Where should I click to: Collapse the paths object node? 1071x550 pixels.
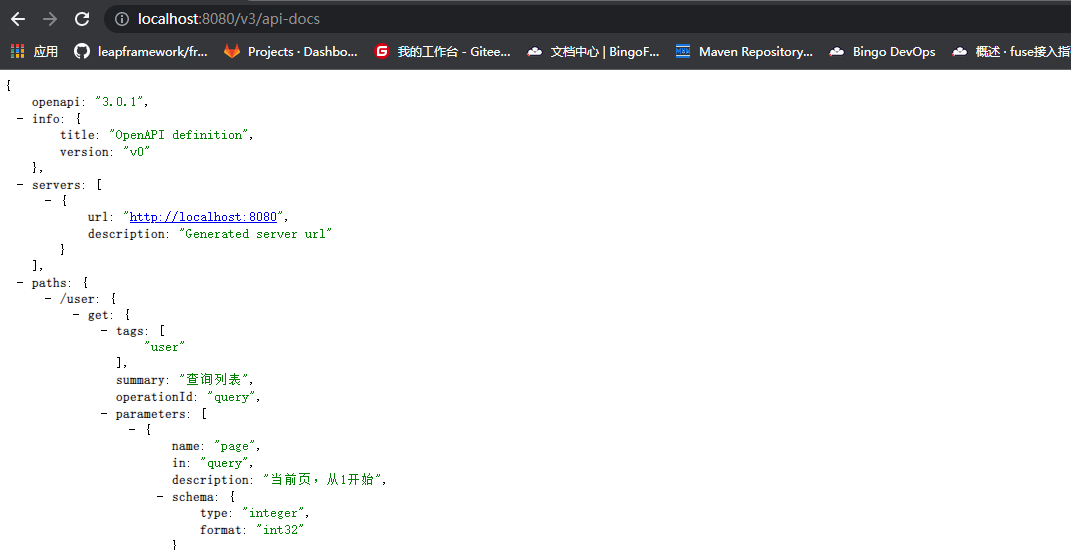tap(20, 283)
